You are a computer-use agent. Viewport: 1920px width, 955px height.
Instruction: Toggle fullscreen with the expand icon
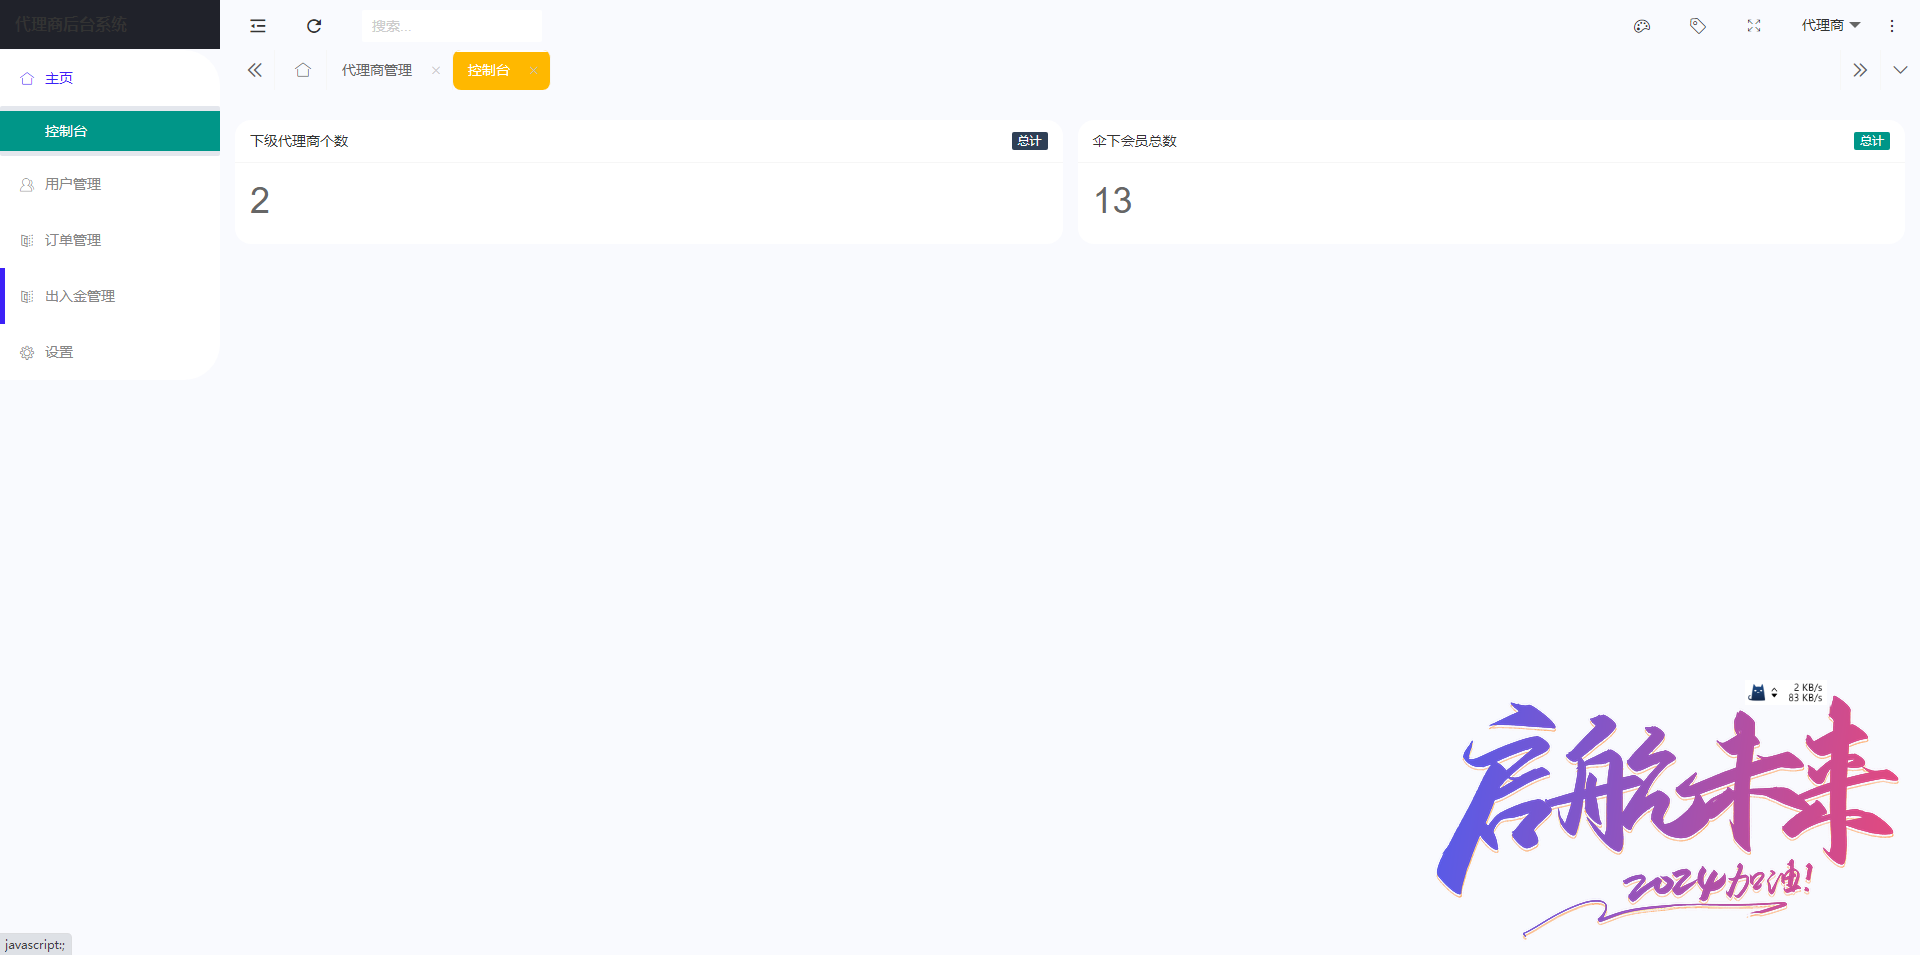coord(1754,26)
